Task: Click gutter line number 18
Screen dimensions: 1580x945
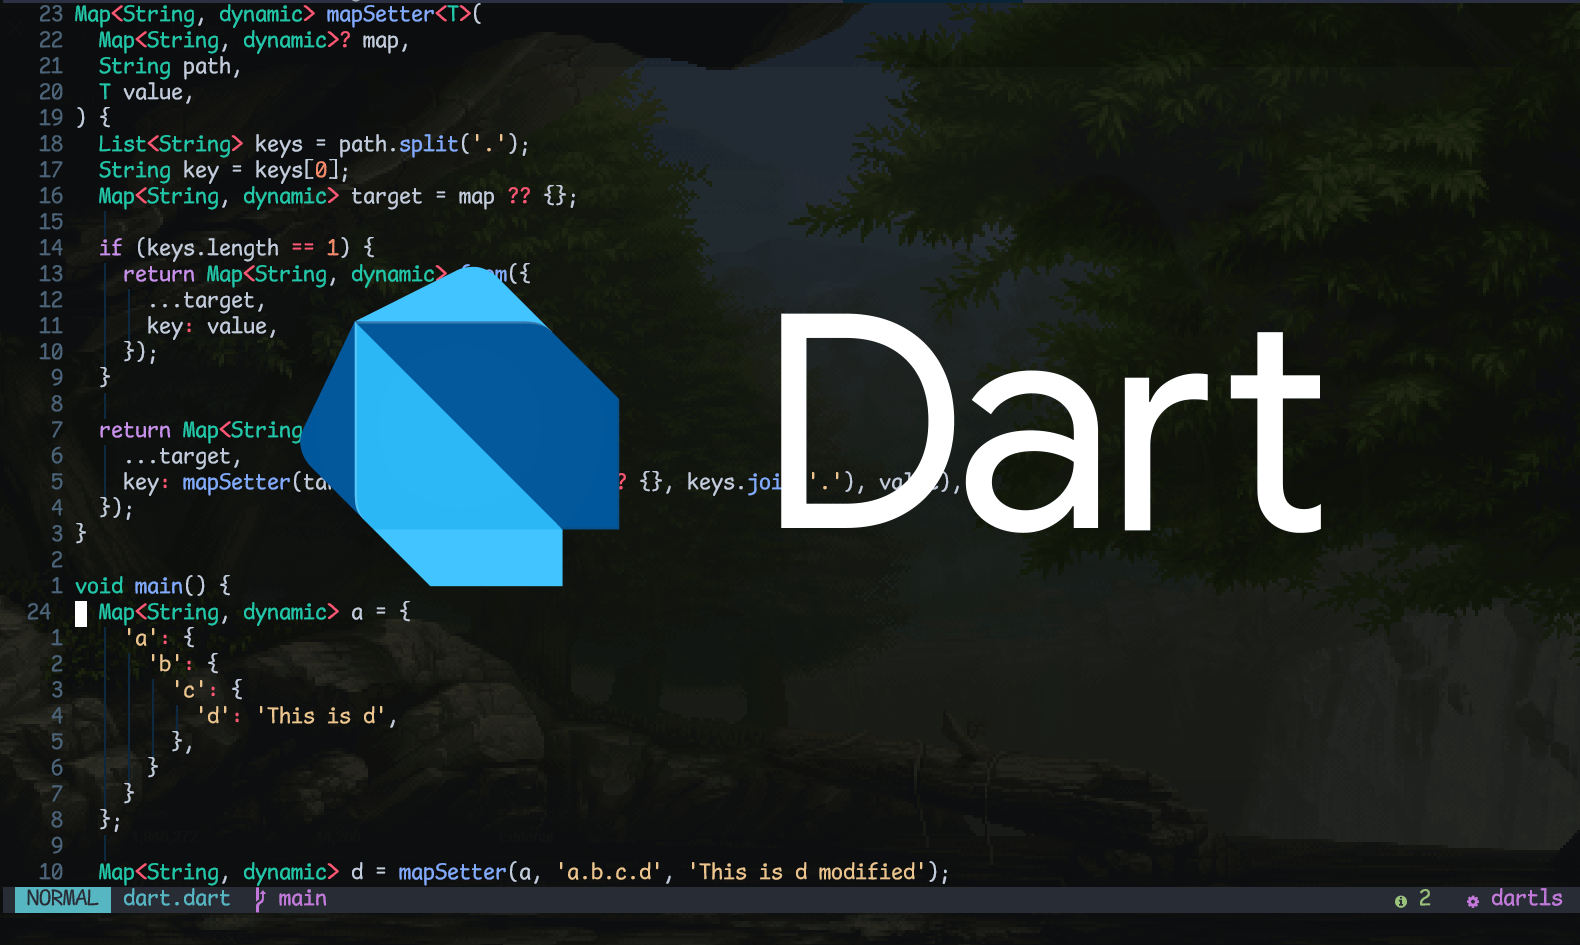Action: point(51,145)
